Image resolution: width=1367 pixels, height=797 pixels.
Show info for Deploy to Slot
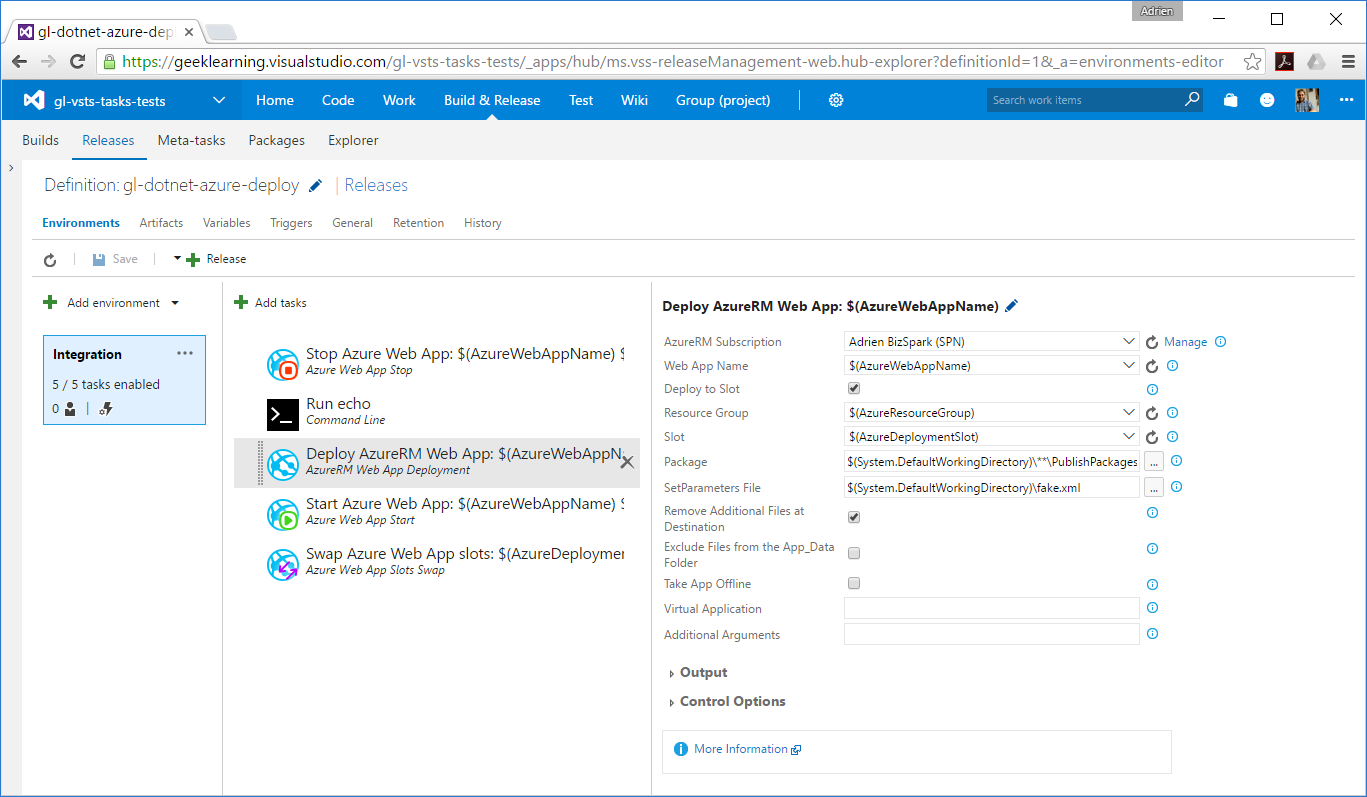pos(1152,390)
